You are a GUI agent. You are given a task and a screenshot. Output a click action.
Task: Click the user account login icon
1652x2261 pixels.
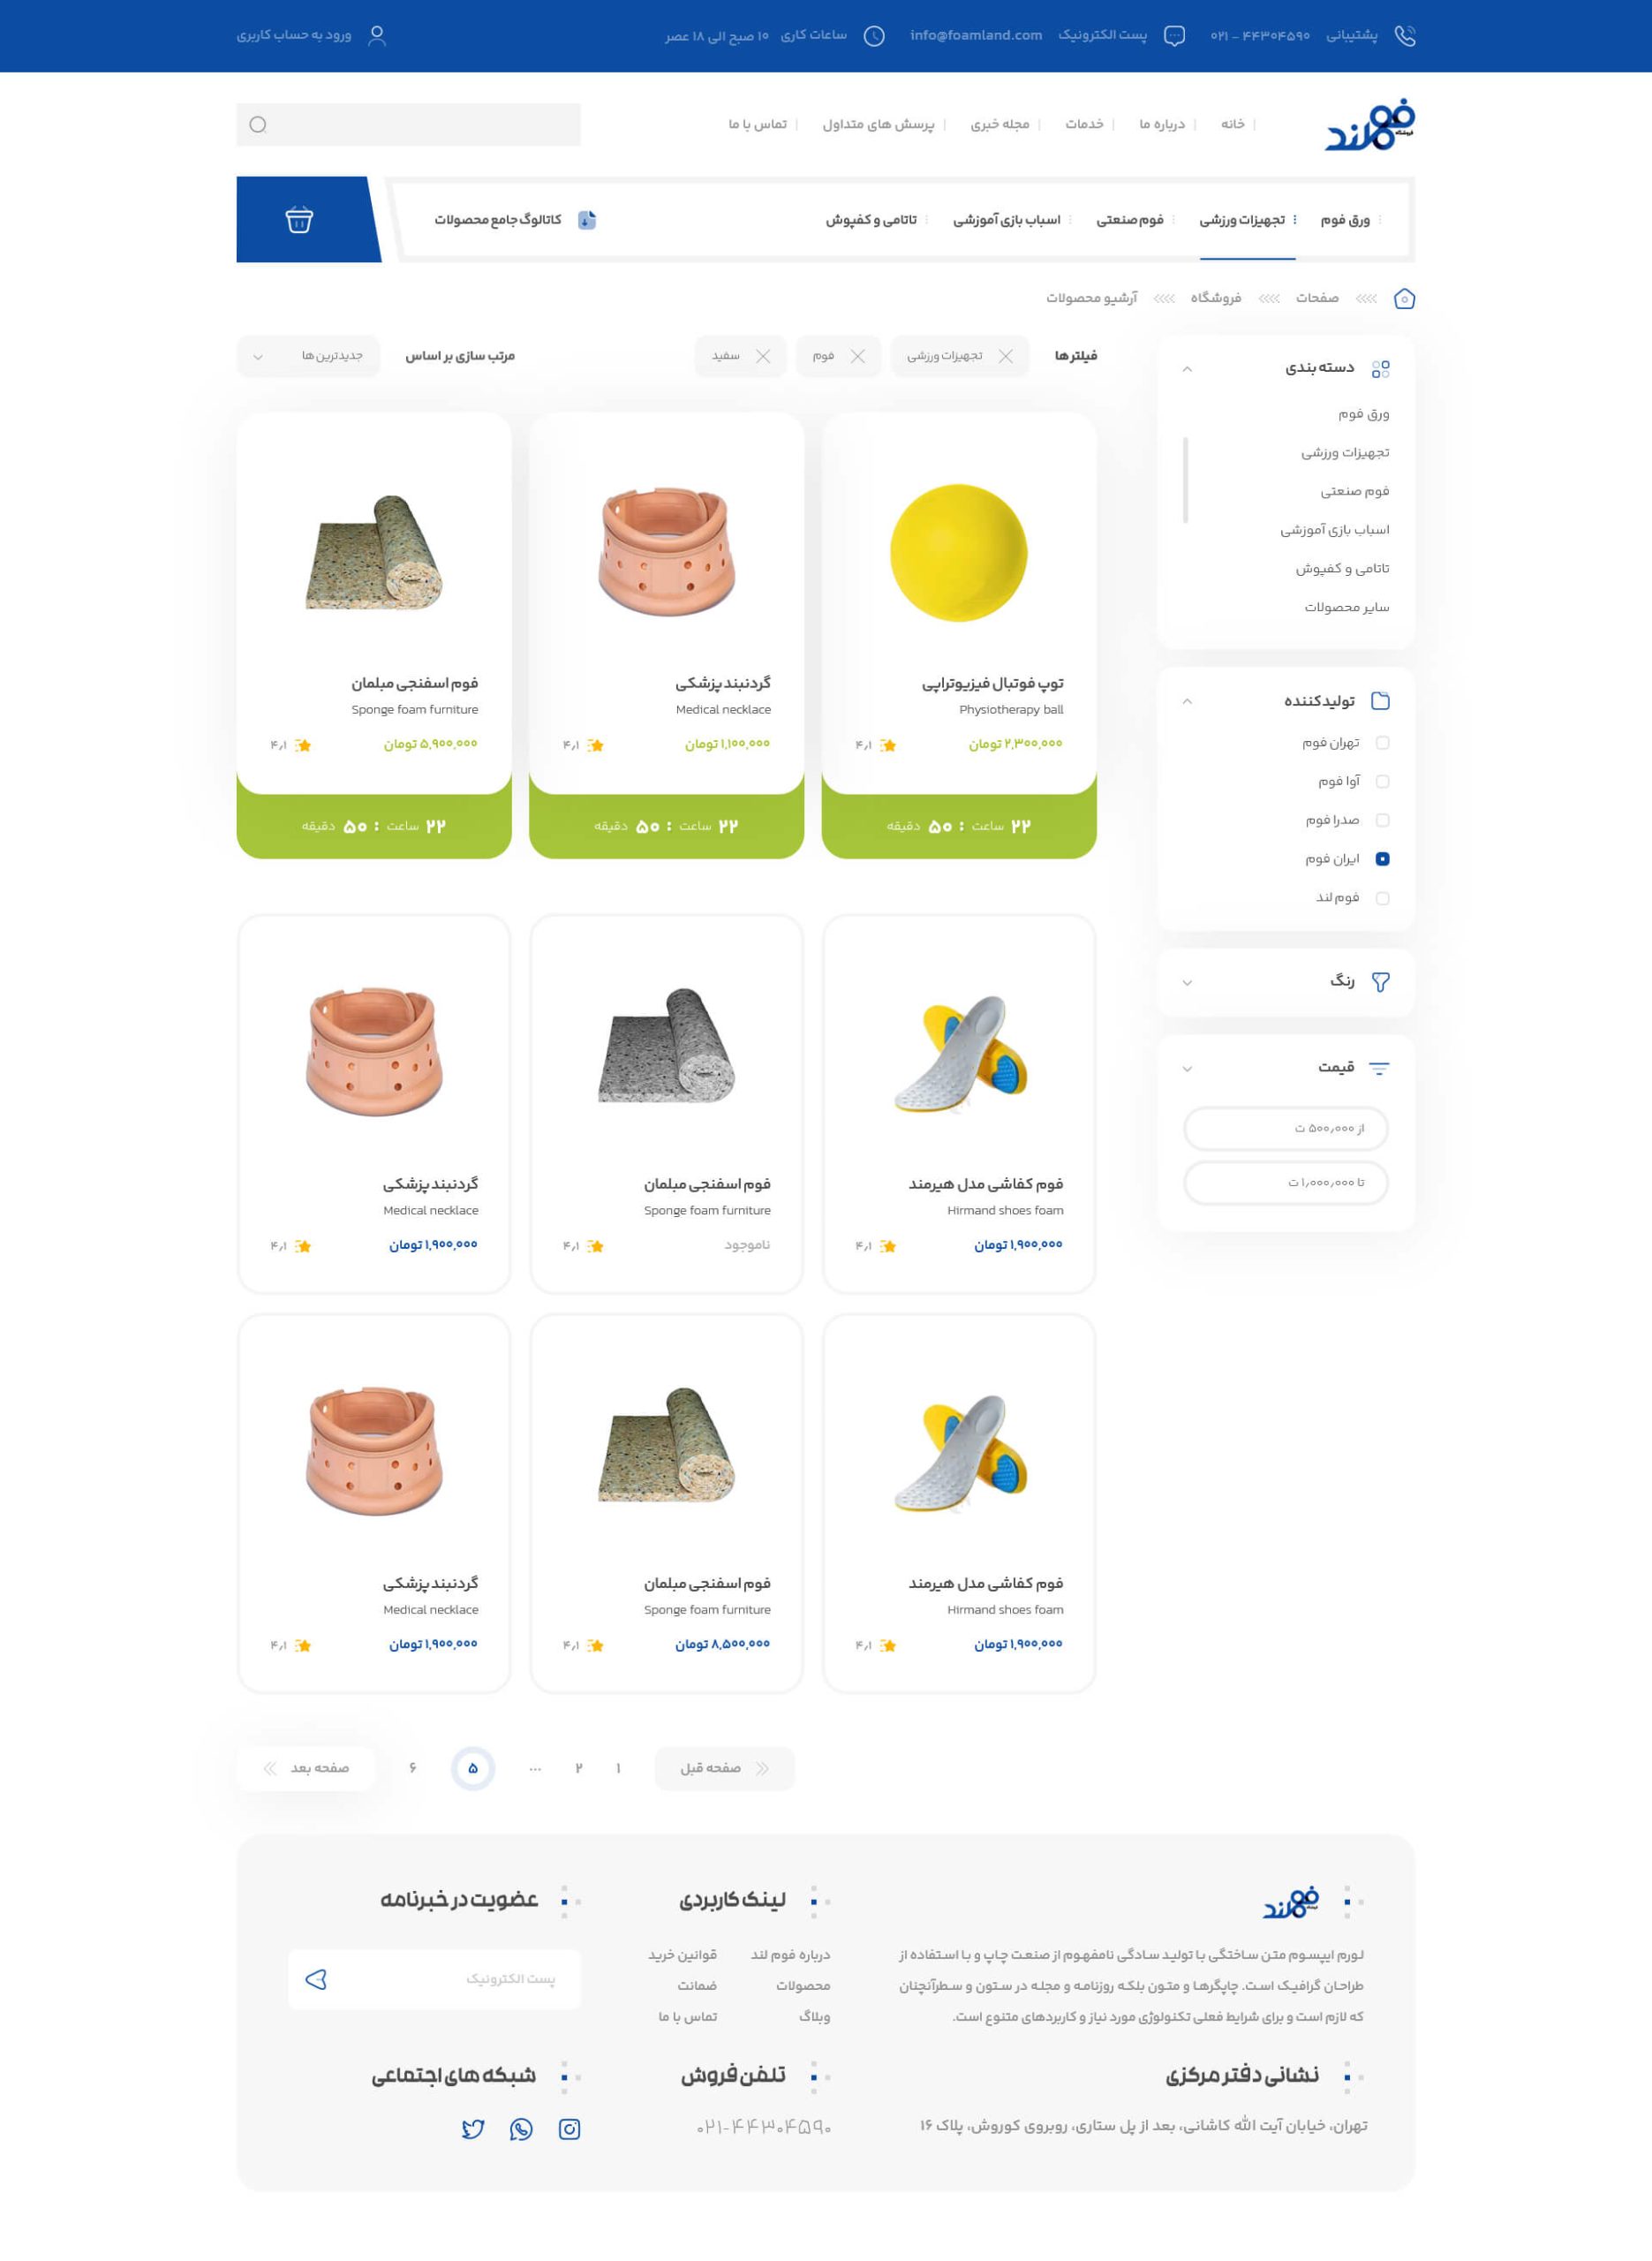coord(377,36)
